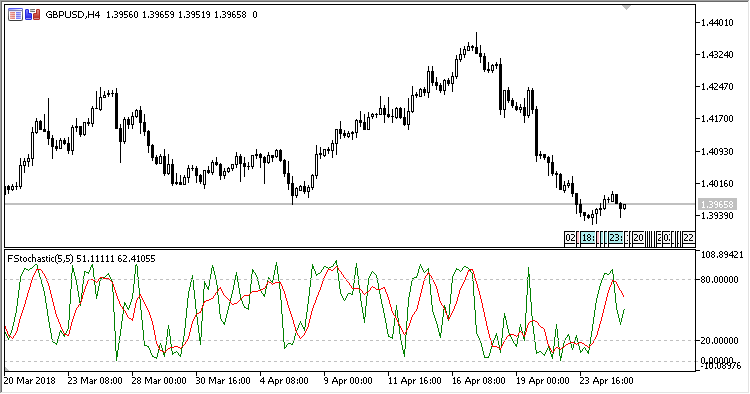Click the 1.40160 price scale value
Image resolution: width=750 pixels, height=394 pixels.
coord(717,184)
